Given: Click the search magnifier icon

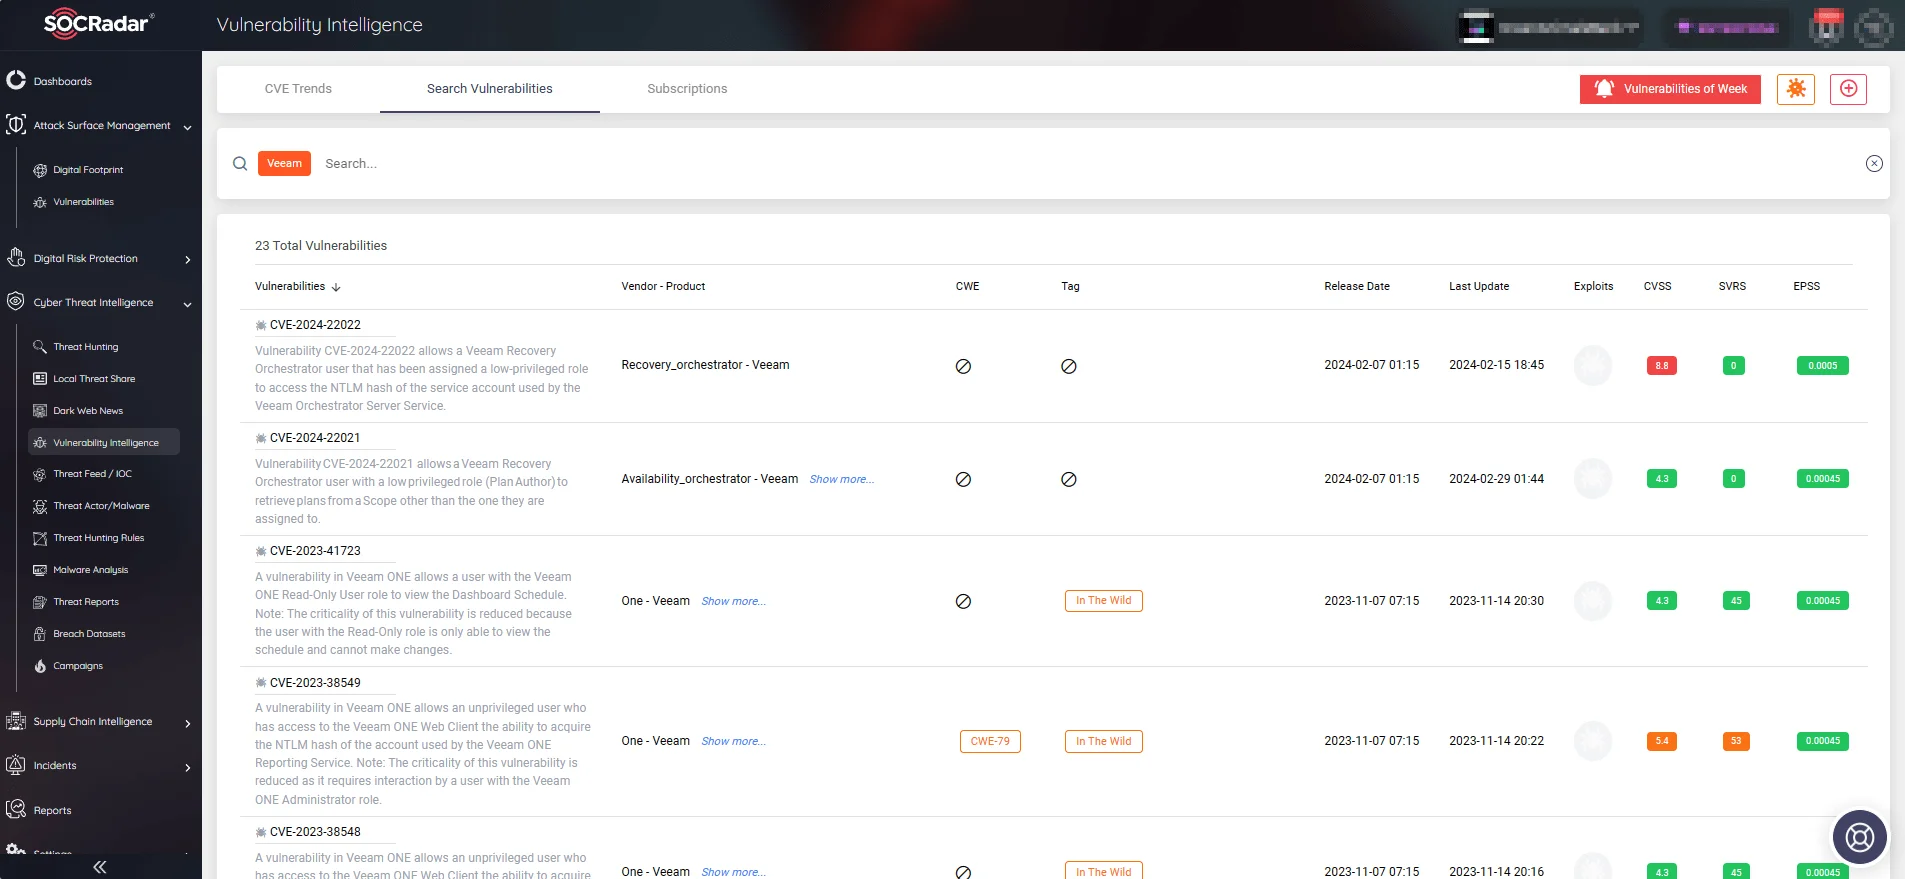Looking at the screenshot, I should pyautogui.click(x=240, y=164).
